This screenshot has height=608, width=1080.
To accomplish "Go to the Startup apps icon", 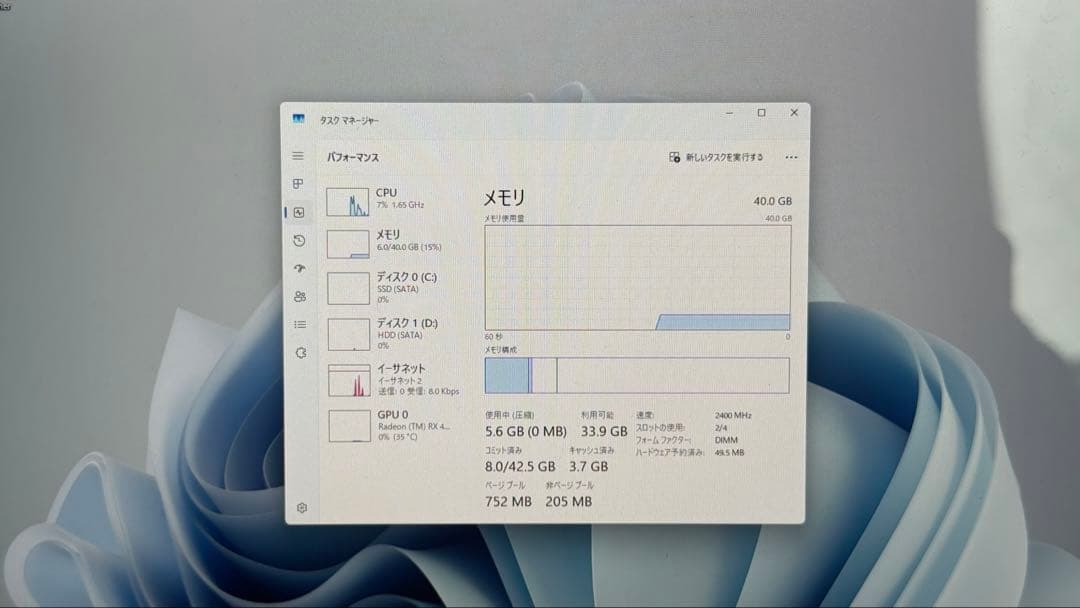I will 299,268.
